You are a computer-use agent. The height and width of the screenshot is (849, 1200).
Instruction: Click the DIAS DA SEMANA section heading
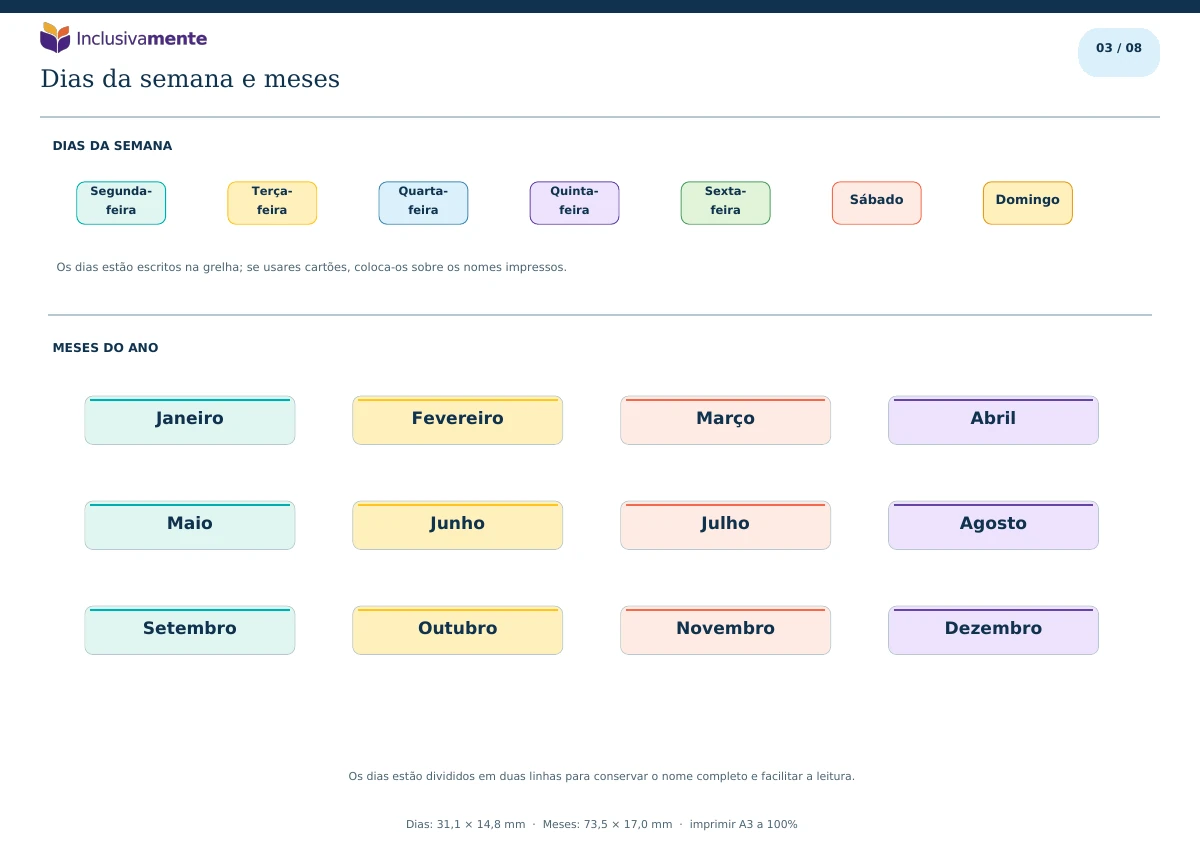[112, 146]
